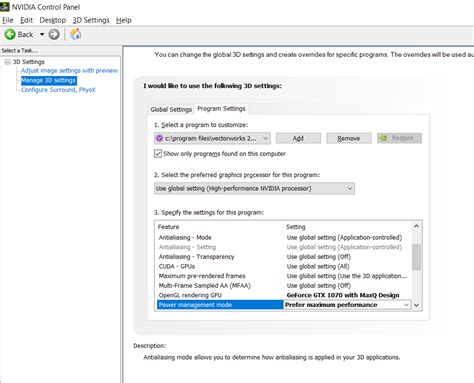Select the CUDA - GPUs row

click(283, 267)
